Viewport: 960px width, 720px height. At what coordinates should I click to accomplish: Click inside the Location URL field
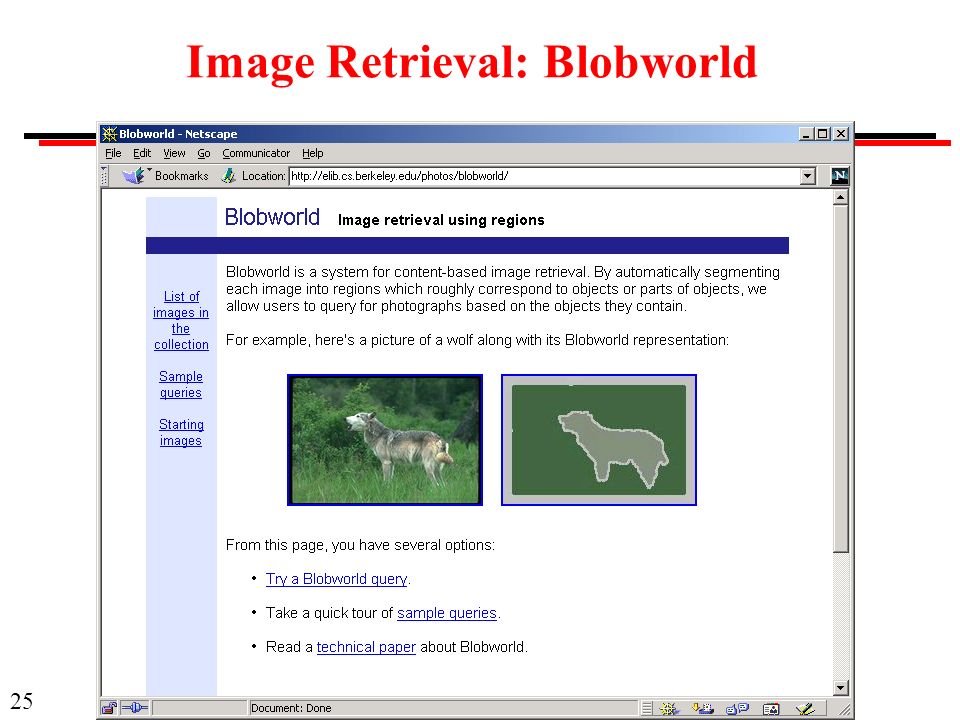click(x=544, y=176)
